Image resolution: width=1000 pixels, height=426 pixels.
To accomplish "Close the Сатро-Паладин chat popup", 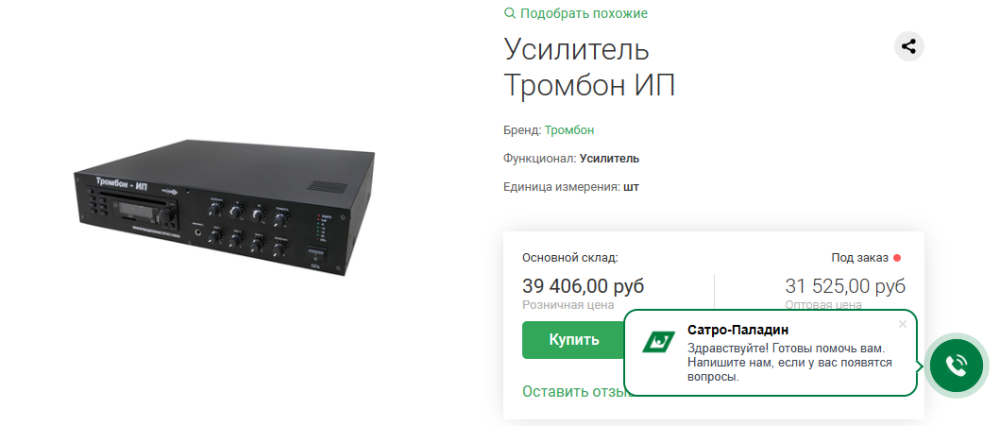I will (902, 324).
